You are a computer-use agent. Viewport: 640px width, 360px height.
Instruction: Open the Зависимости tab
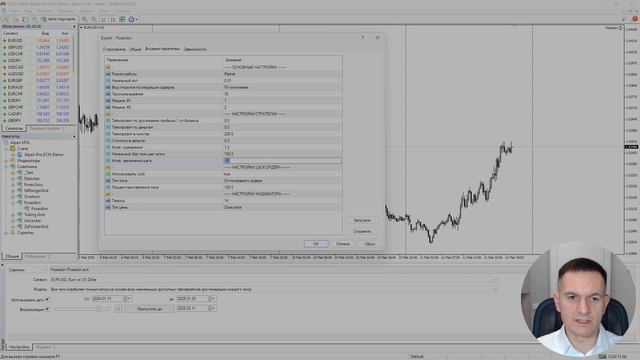click(195, 49)
